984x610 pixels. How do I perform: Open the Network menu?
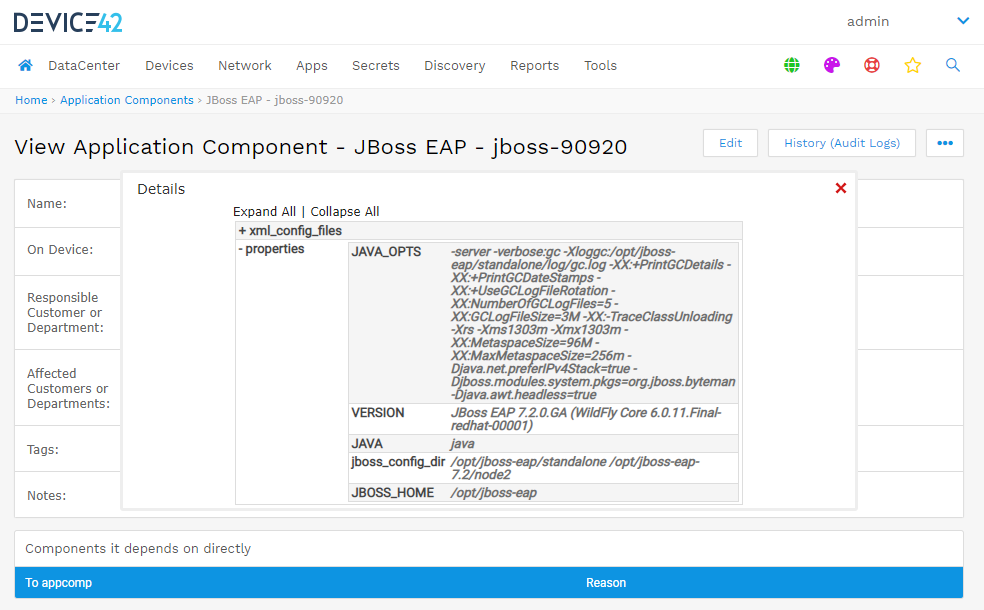[245, 65]
